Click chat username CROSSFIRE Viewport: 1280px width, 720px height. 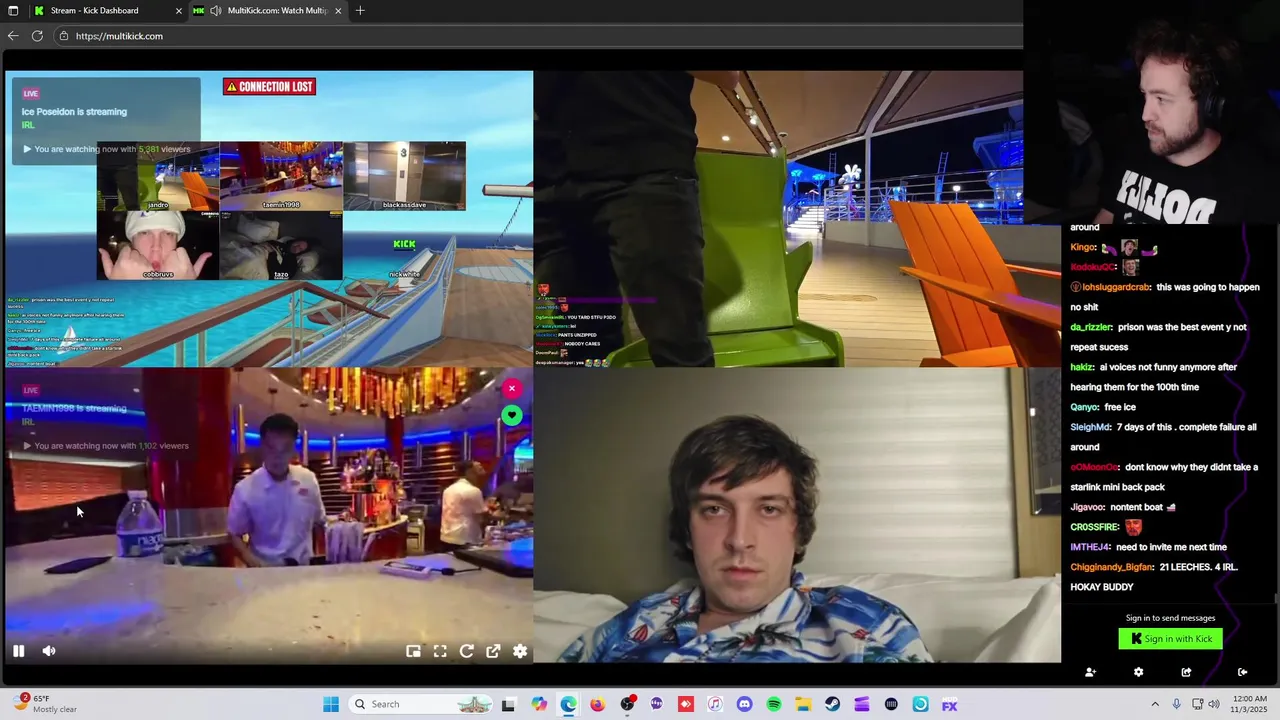click(x=1095, y=527)
